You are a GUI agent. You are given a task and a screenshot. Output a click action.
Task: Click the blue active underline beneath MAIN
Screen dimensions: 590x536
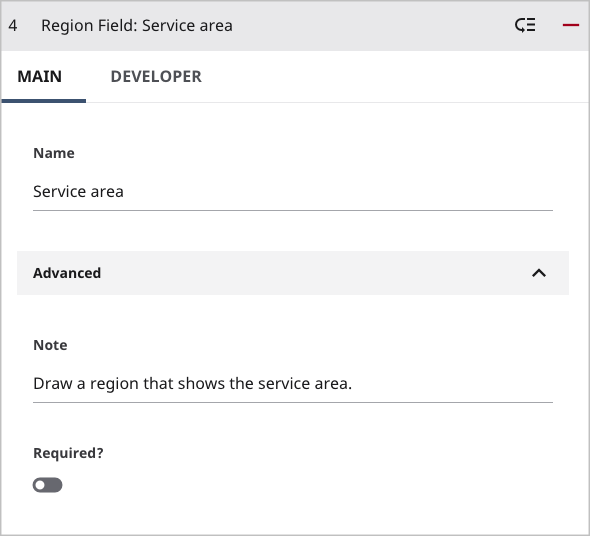(x=44, y=100)
